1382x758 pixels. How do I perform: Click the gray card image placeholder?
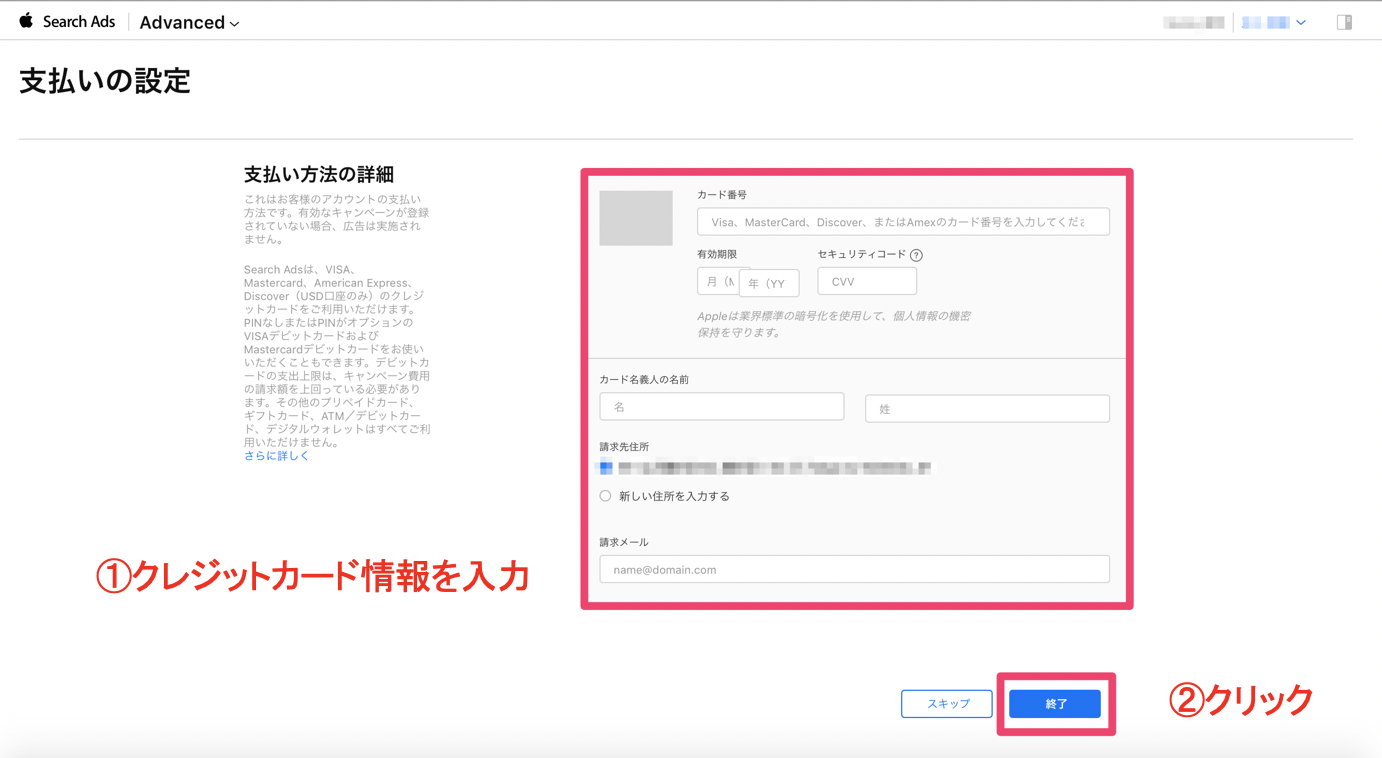[x=636, y=218]
